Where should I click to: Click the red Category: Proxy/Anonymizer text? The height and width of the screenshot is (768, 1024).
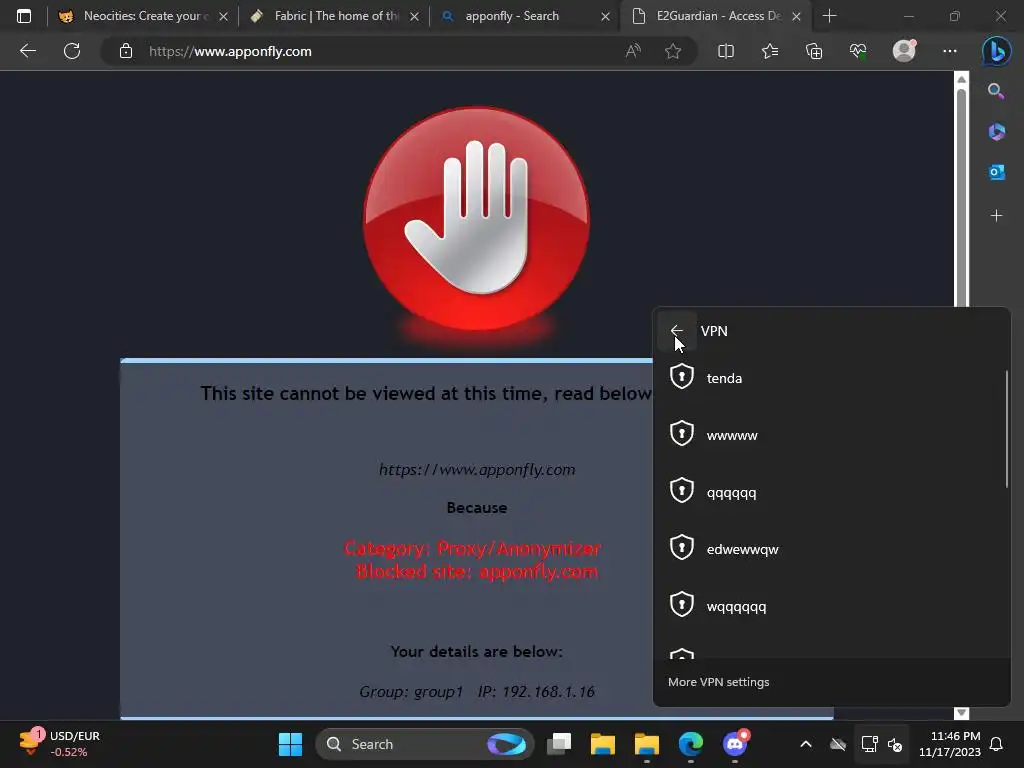[x=472, y=549]
